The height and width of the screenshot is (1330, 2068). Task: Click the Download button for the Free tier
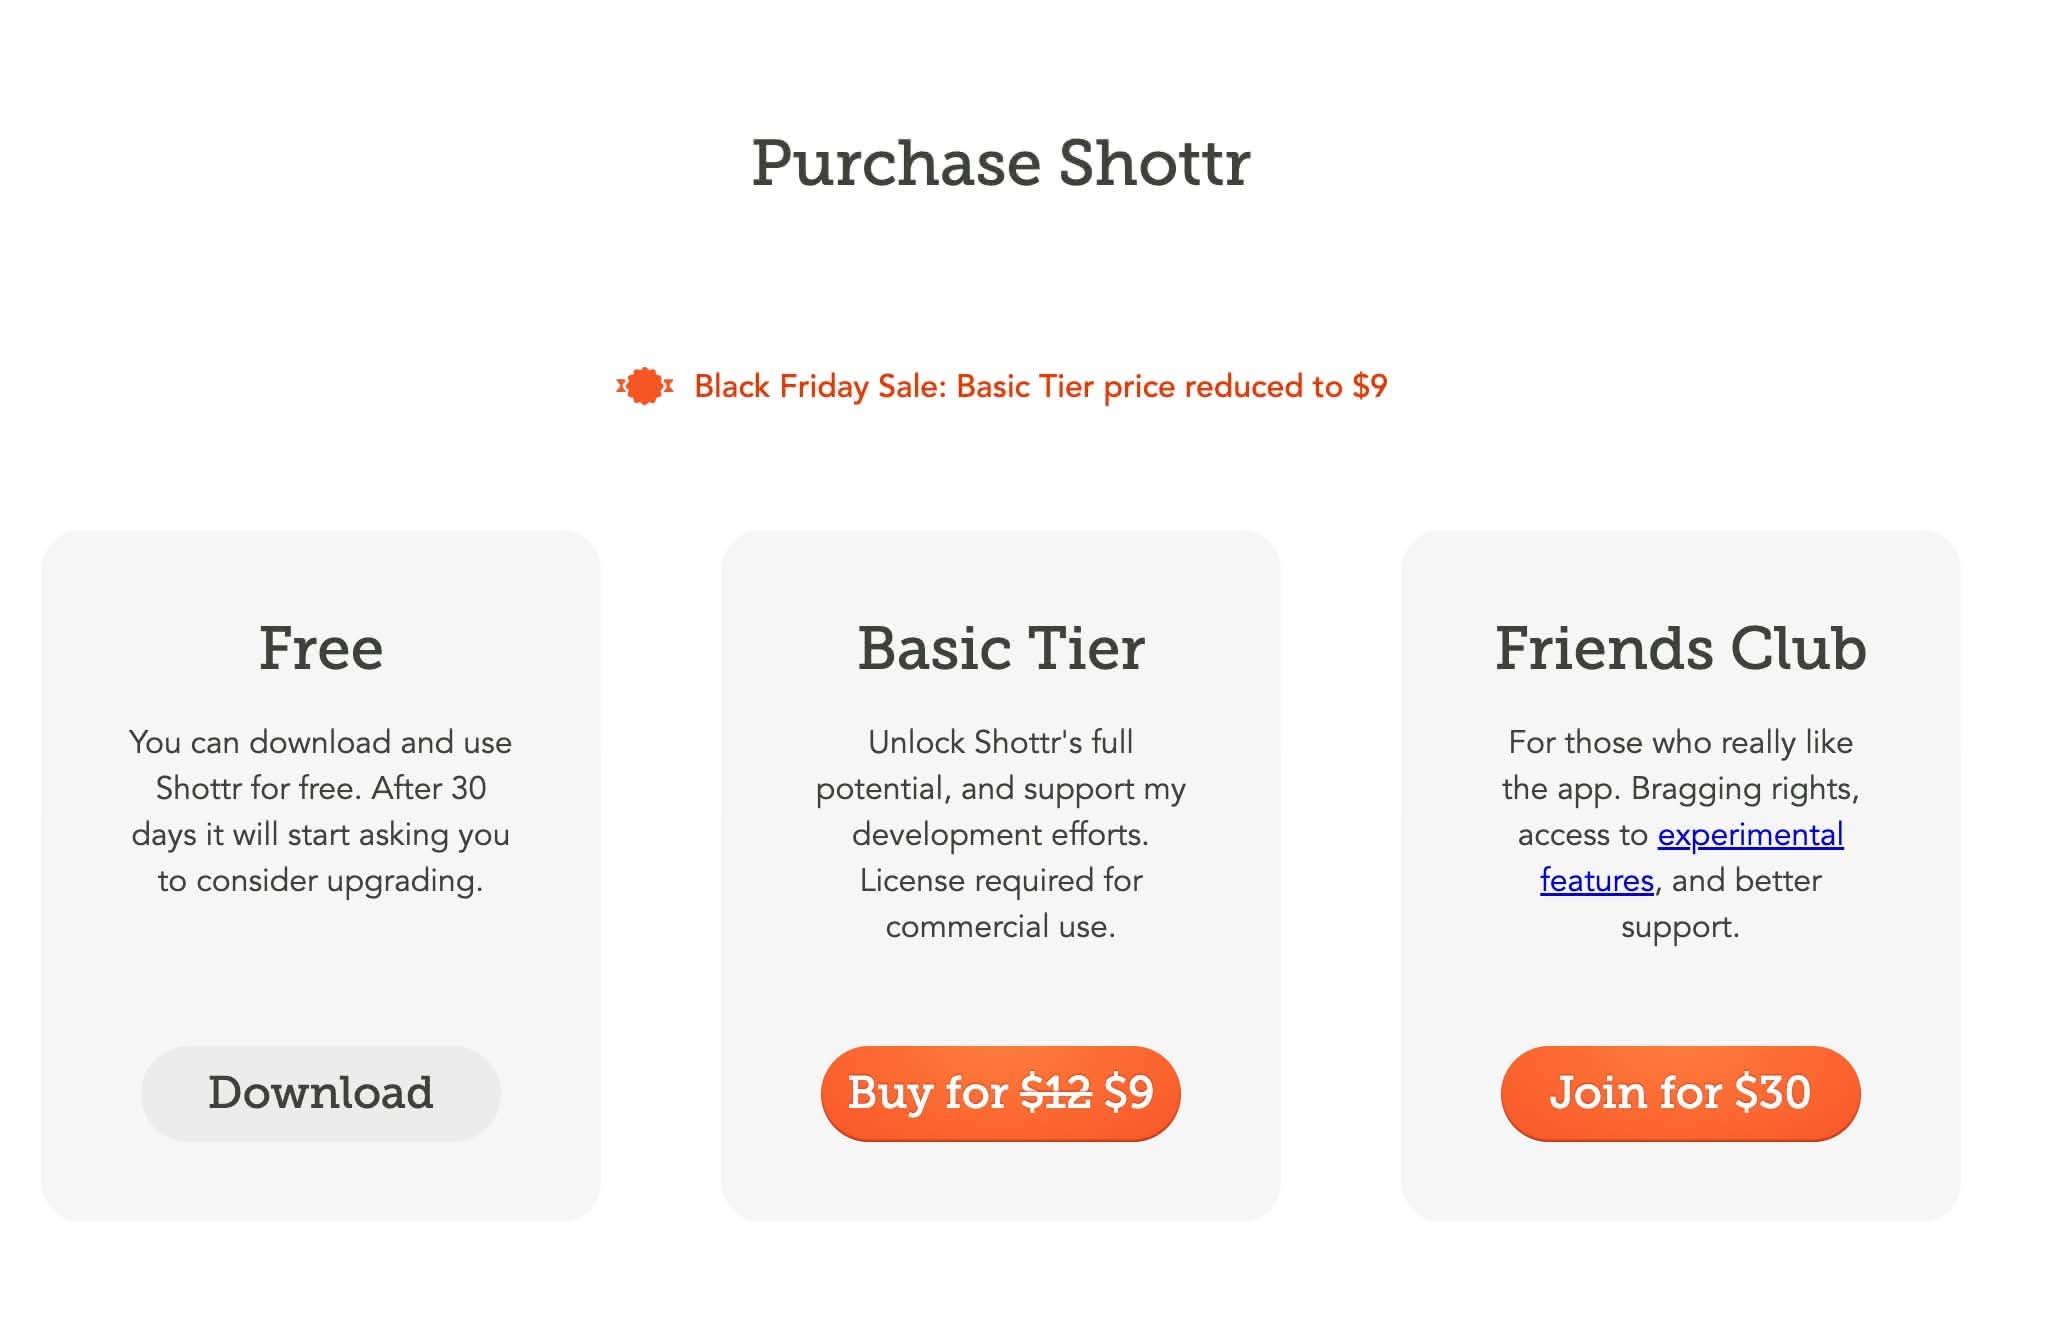click(x=321, y=1093)
